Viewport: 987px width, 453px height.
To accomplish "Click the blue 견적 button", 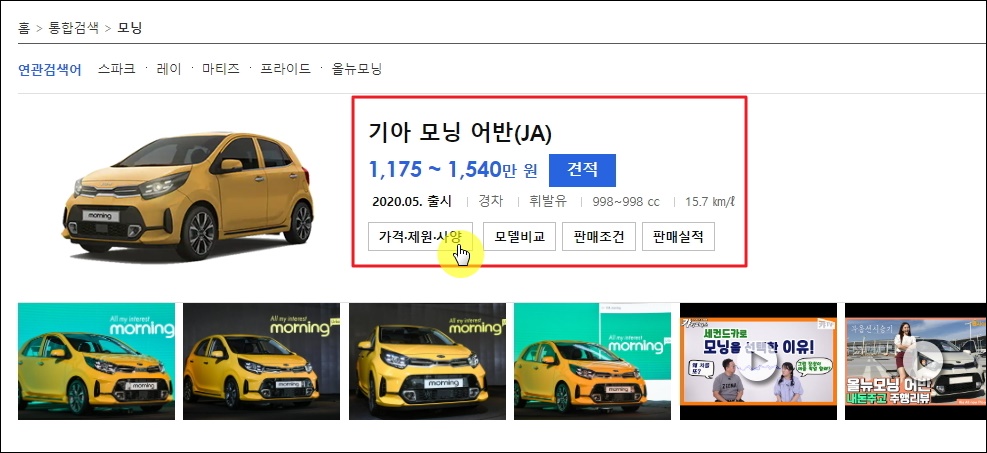I will coord(582,170).
